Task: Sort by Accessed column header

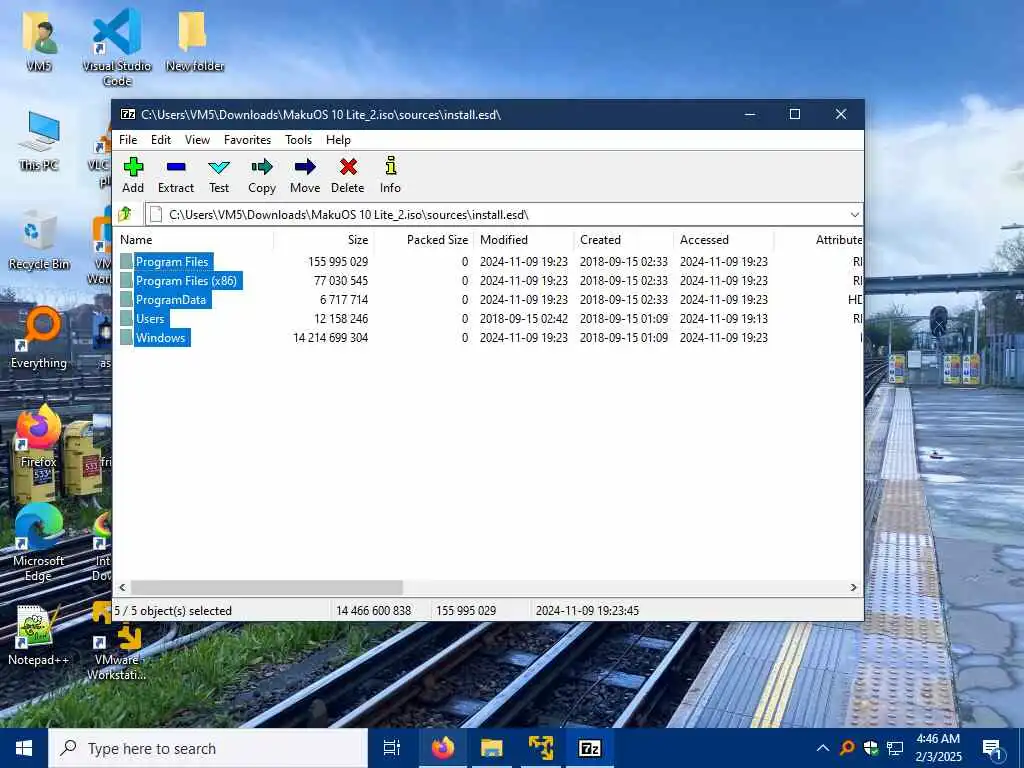Action: tap(724, 240)
